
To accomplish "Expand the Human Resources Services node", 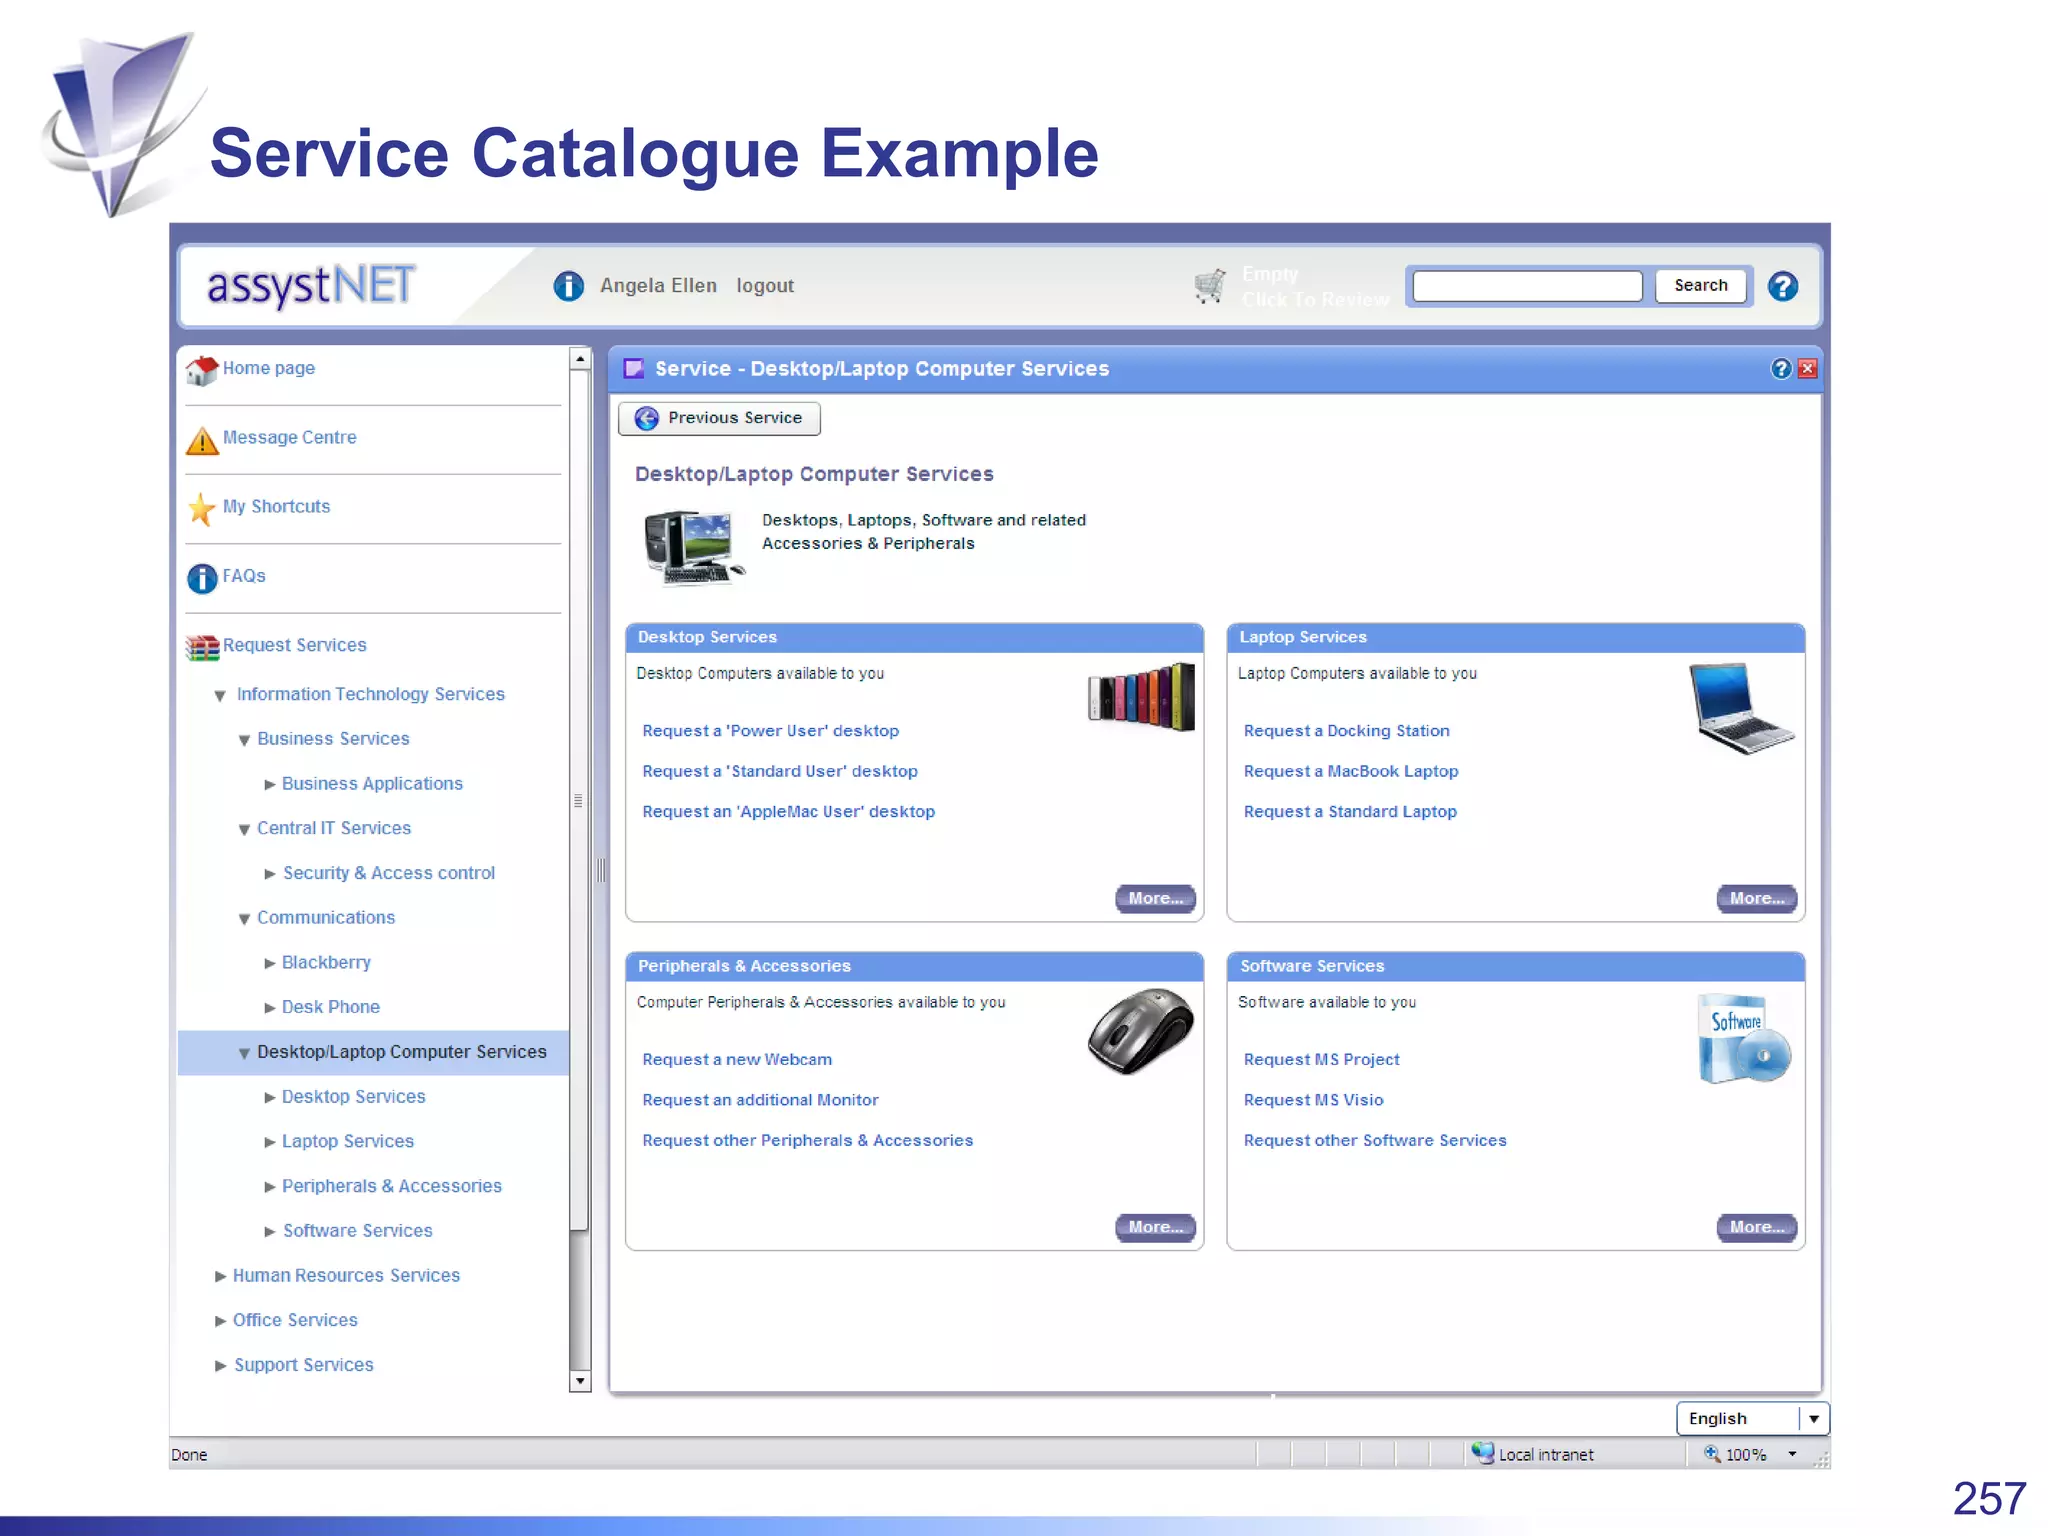I will (x=220, y=1276).
